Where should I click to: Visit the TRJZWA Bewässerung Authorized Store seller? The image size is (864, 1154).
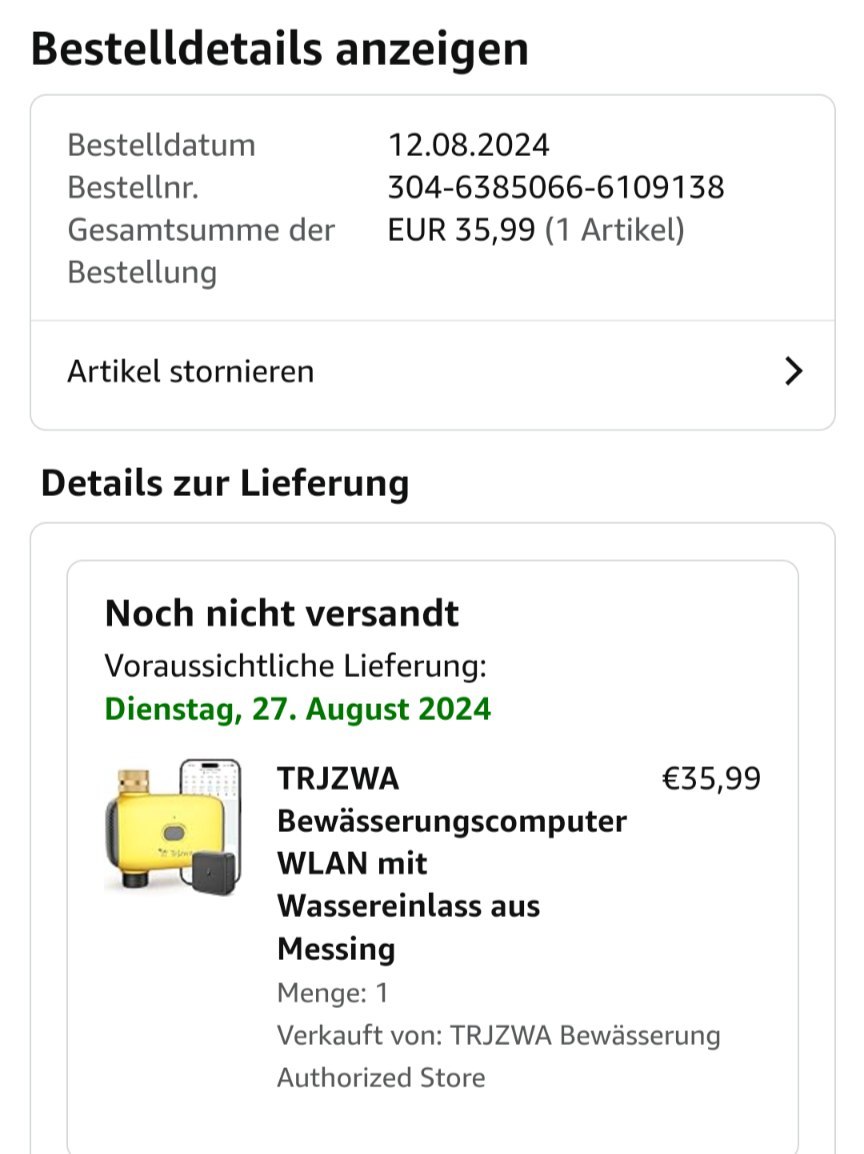click(x=499, y=1056)
